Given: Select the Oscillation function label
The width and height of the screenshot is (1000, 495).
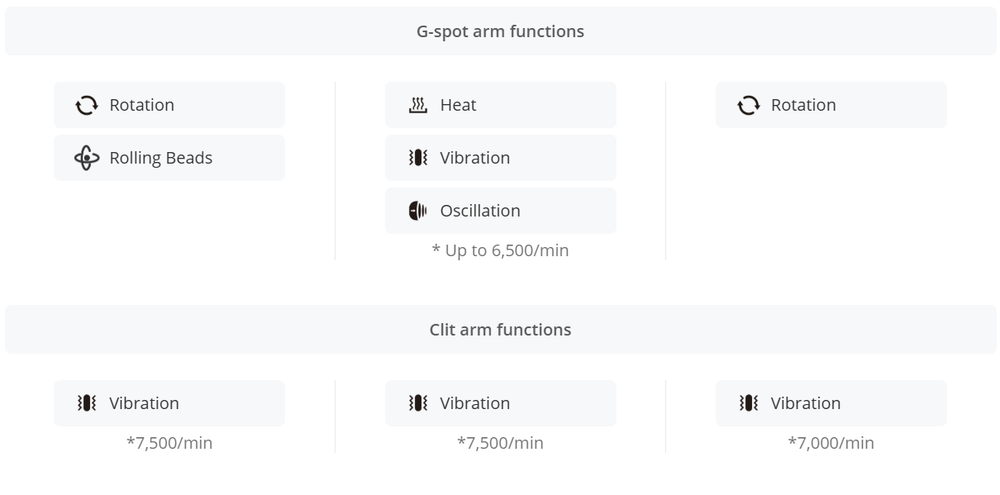Looking at the screenshot, I should 480,211.
